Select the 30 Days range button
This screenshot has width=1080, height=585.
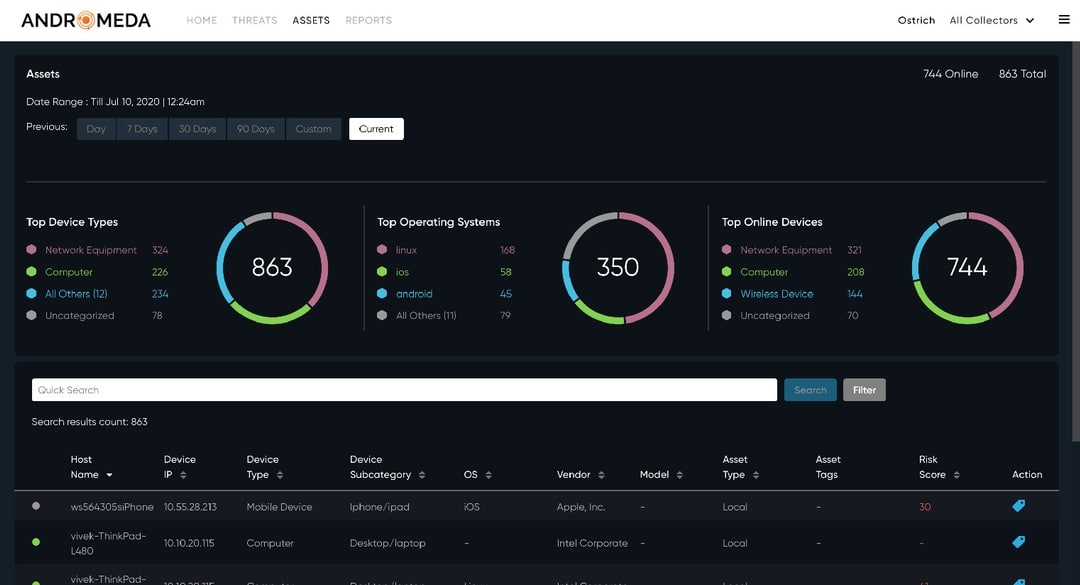point(197,128)
